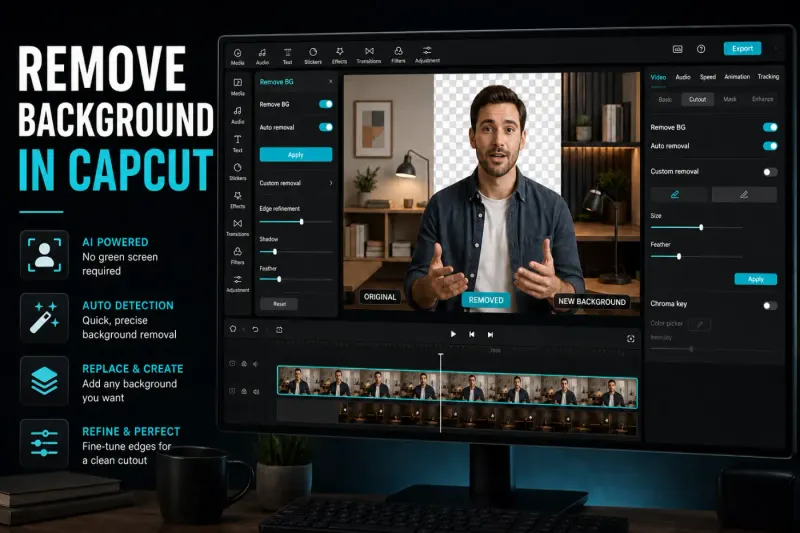
Task: Enable the Chroma key switch
Action: coord(770,306)
